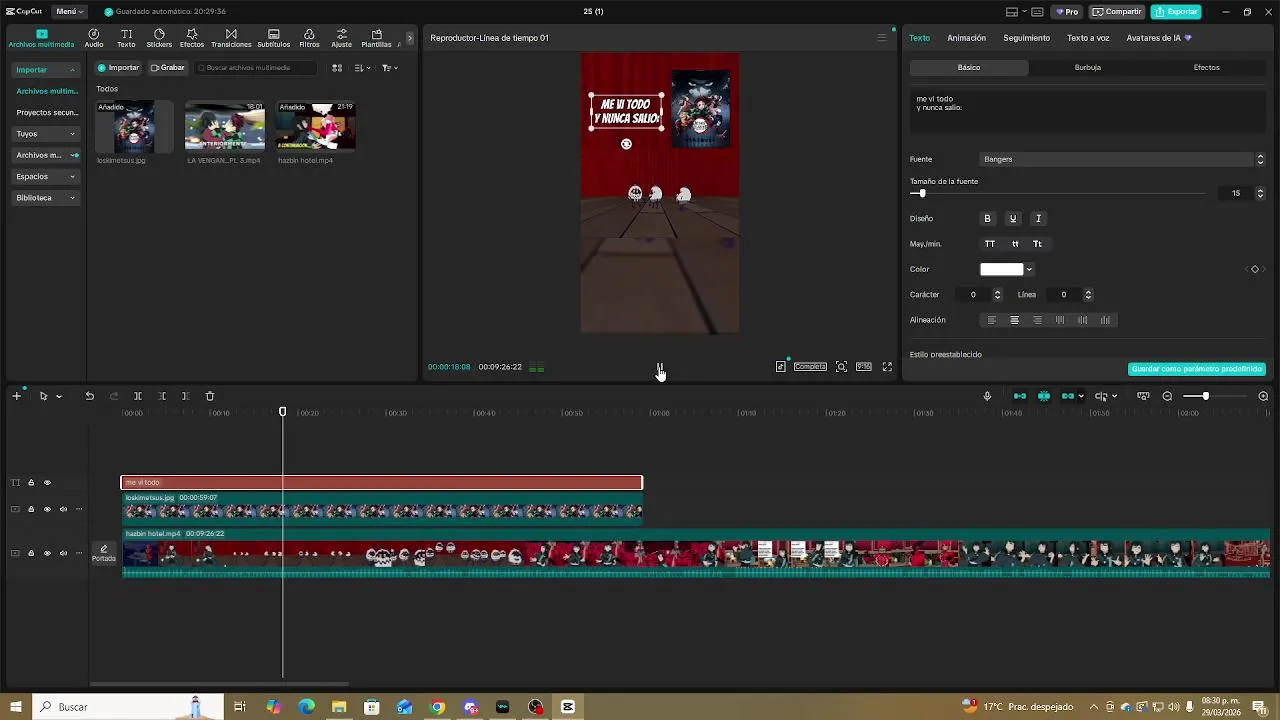
Task: Open the media sort dropdown
Action: coord(363,68)
